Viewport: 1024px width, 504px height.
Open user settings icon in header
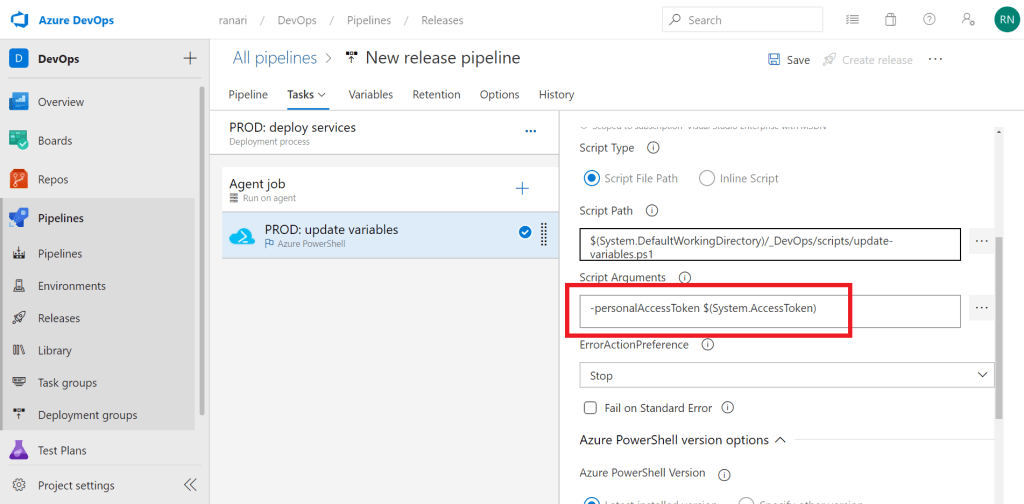pyautogui.click(x=967, y=20)
